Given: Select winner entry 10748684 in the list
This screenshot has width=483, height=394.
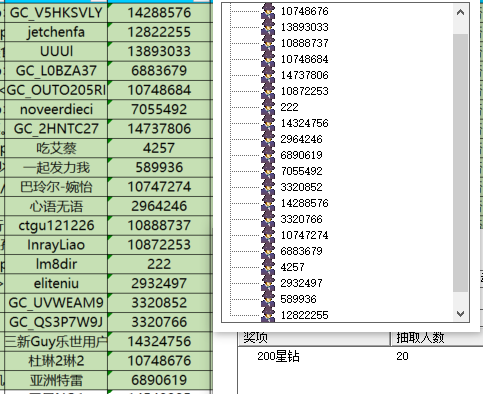Looking at the screenshot, I should (x=304, y=59).
